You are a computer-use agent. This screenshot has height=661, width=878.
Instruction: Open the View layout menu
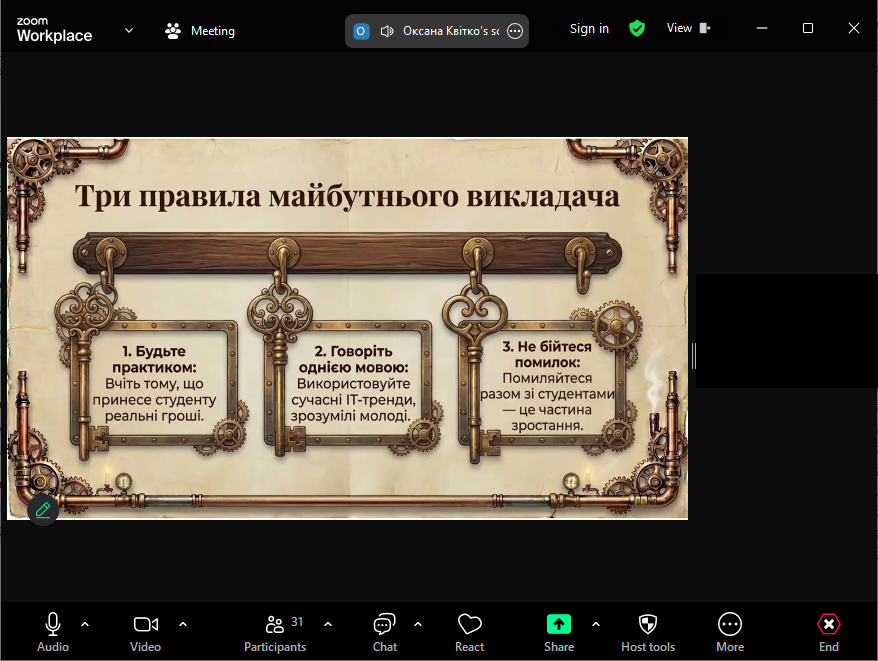point(688,29)
